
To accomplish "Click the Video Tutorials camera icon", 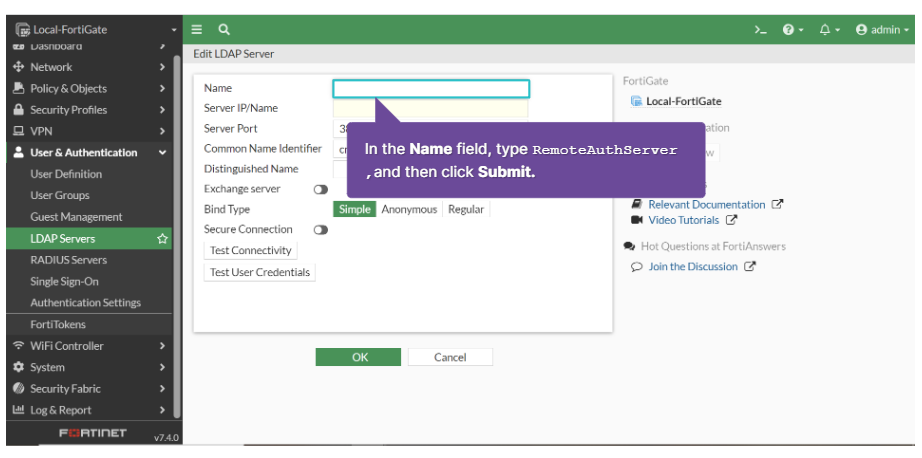I will [636, 220].
